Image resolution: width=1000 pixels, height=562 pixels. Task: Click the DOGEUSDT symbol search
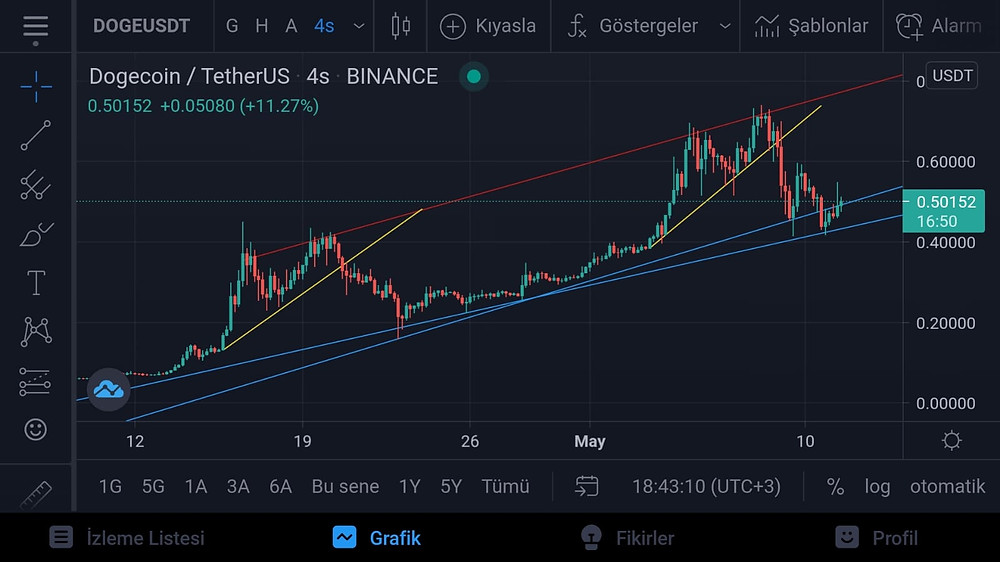pyautogui.click(x=142, y=26)
